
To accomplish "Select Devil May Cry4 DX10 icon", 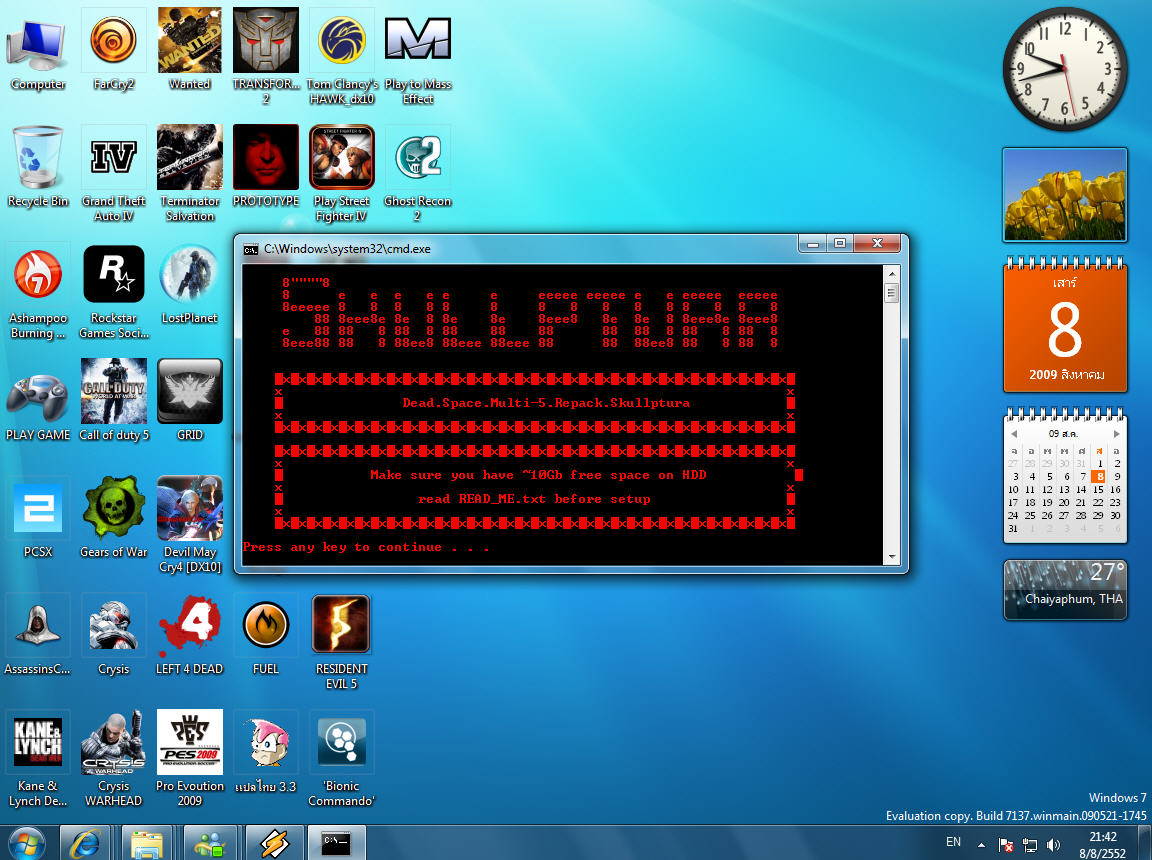I will pos(190,524).
